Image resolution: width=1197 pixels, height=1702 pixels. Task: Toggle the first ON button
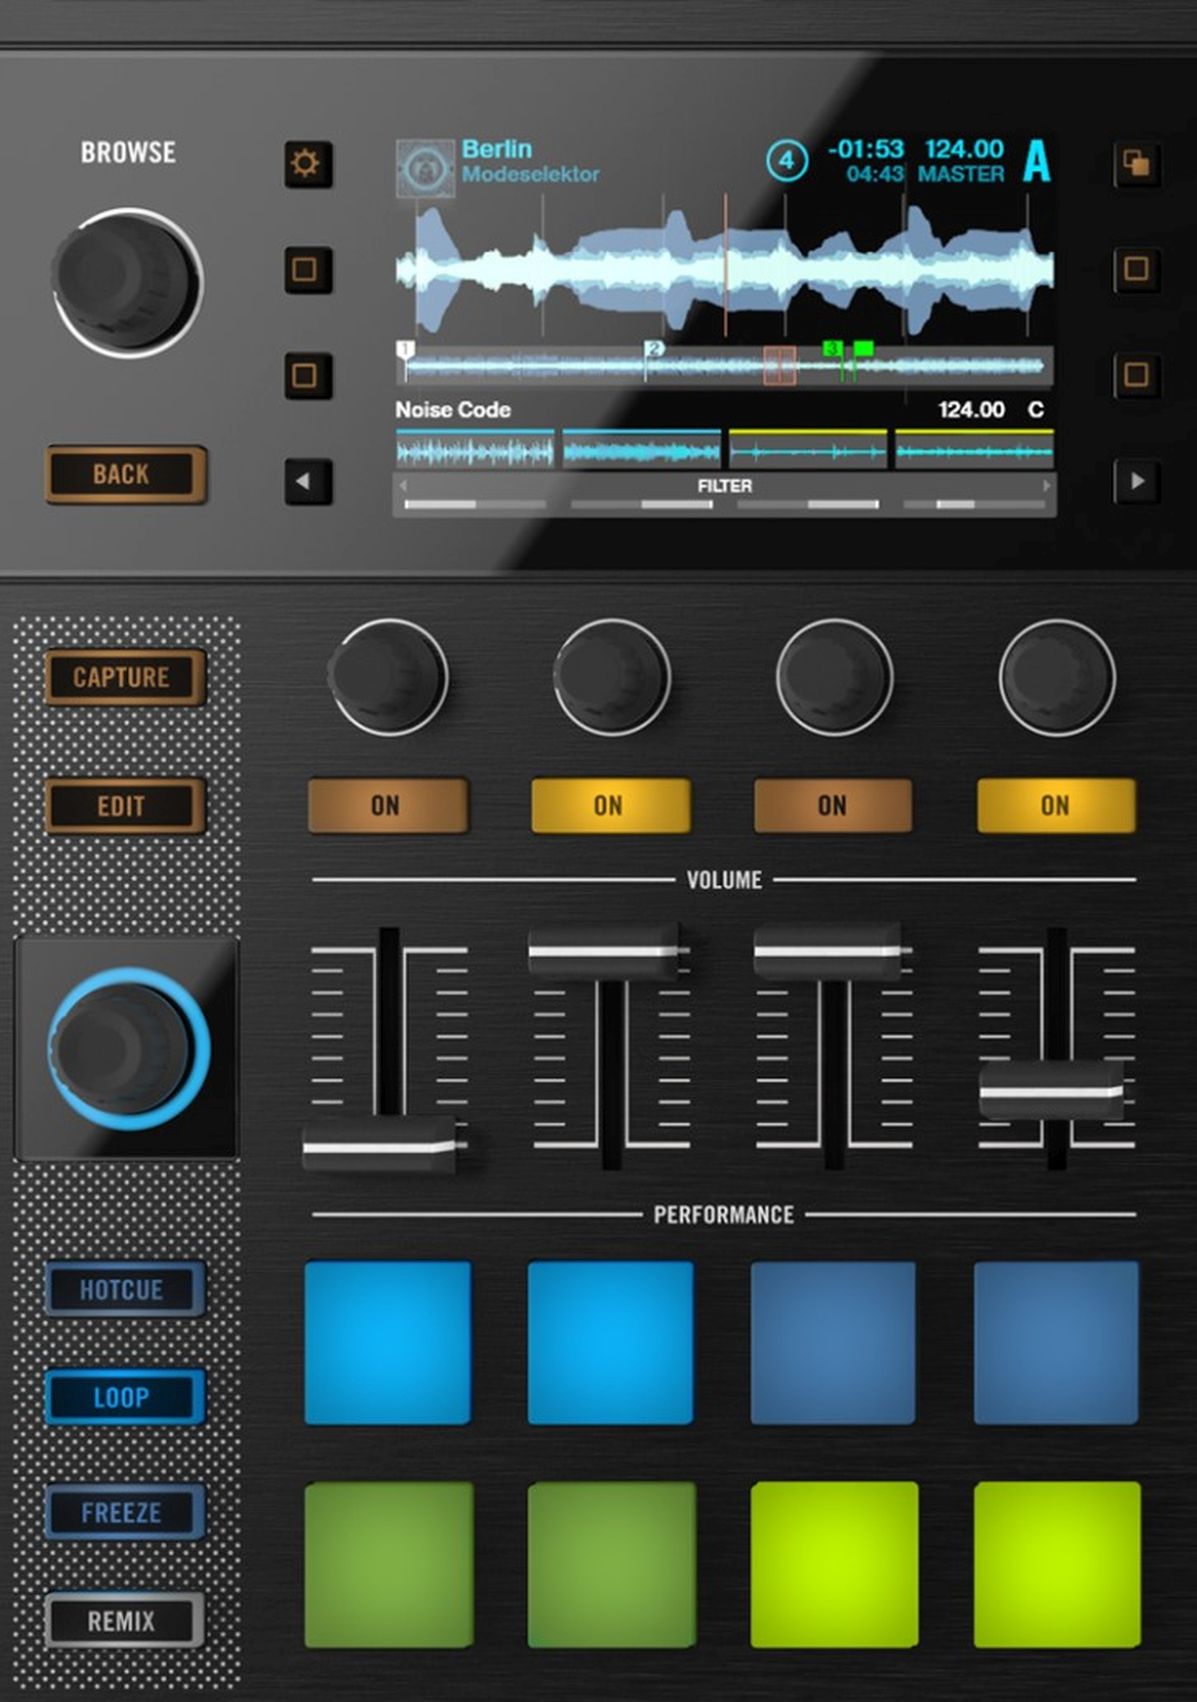[x=387, y=805]
